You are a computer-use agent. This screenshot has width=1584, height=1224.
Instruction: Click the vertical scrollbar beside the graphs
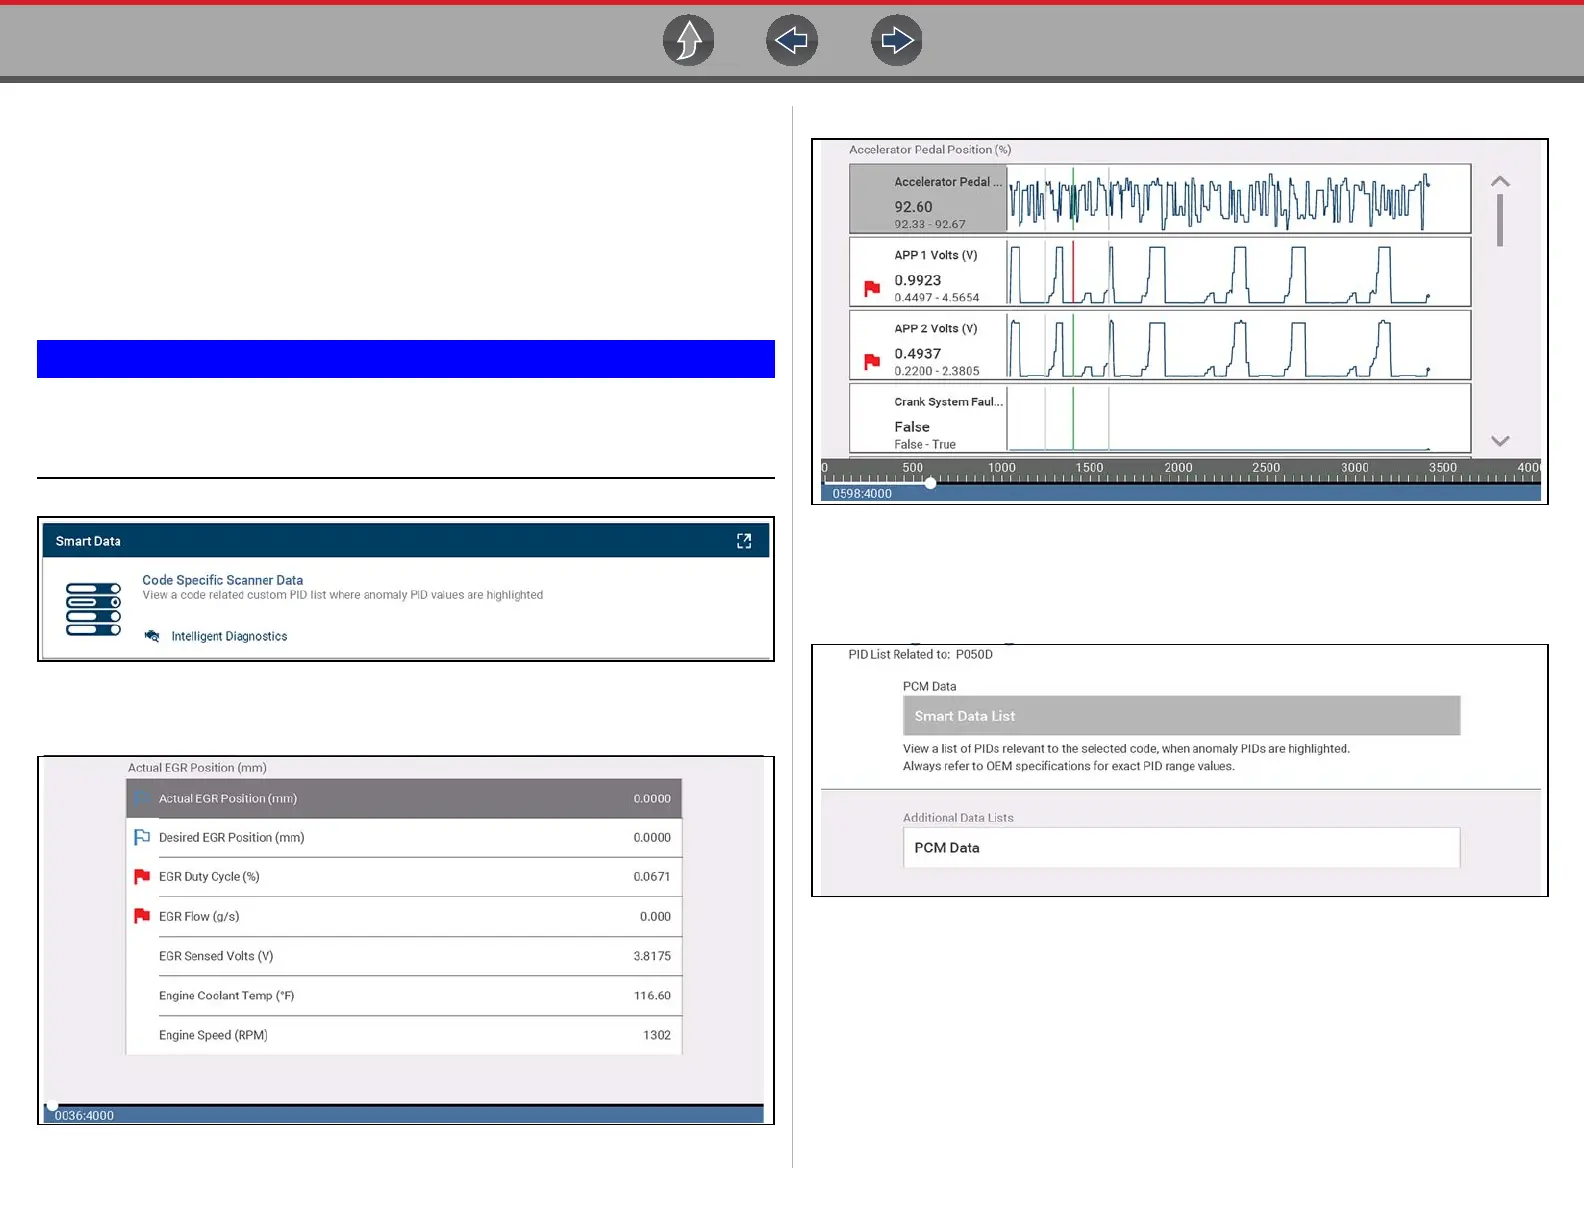coord(1500,220)
